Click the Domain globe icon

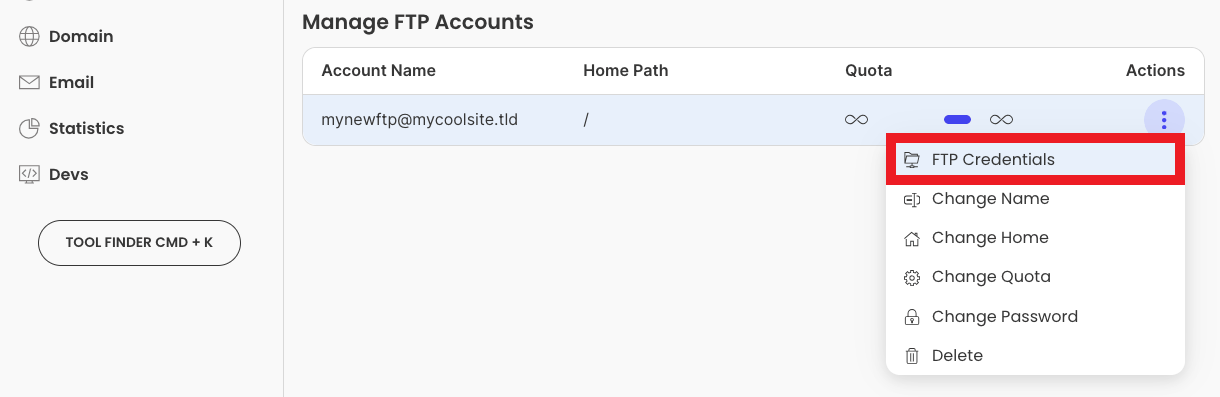coord(29,36)
